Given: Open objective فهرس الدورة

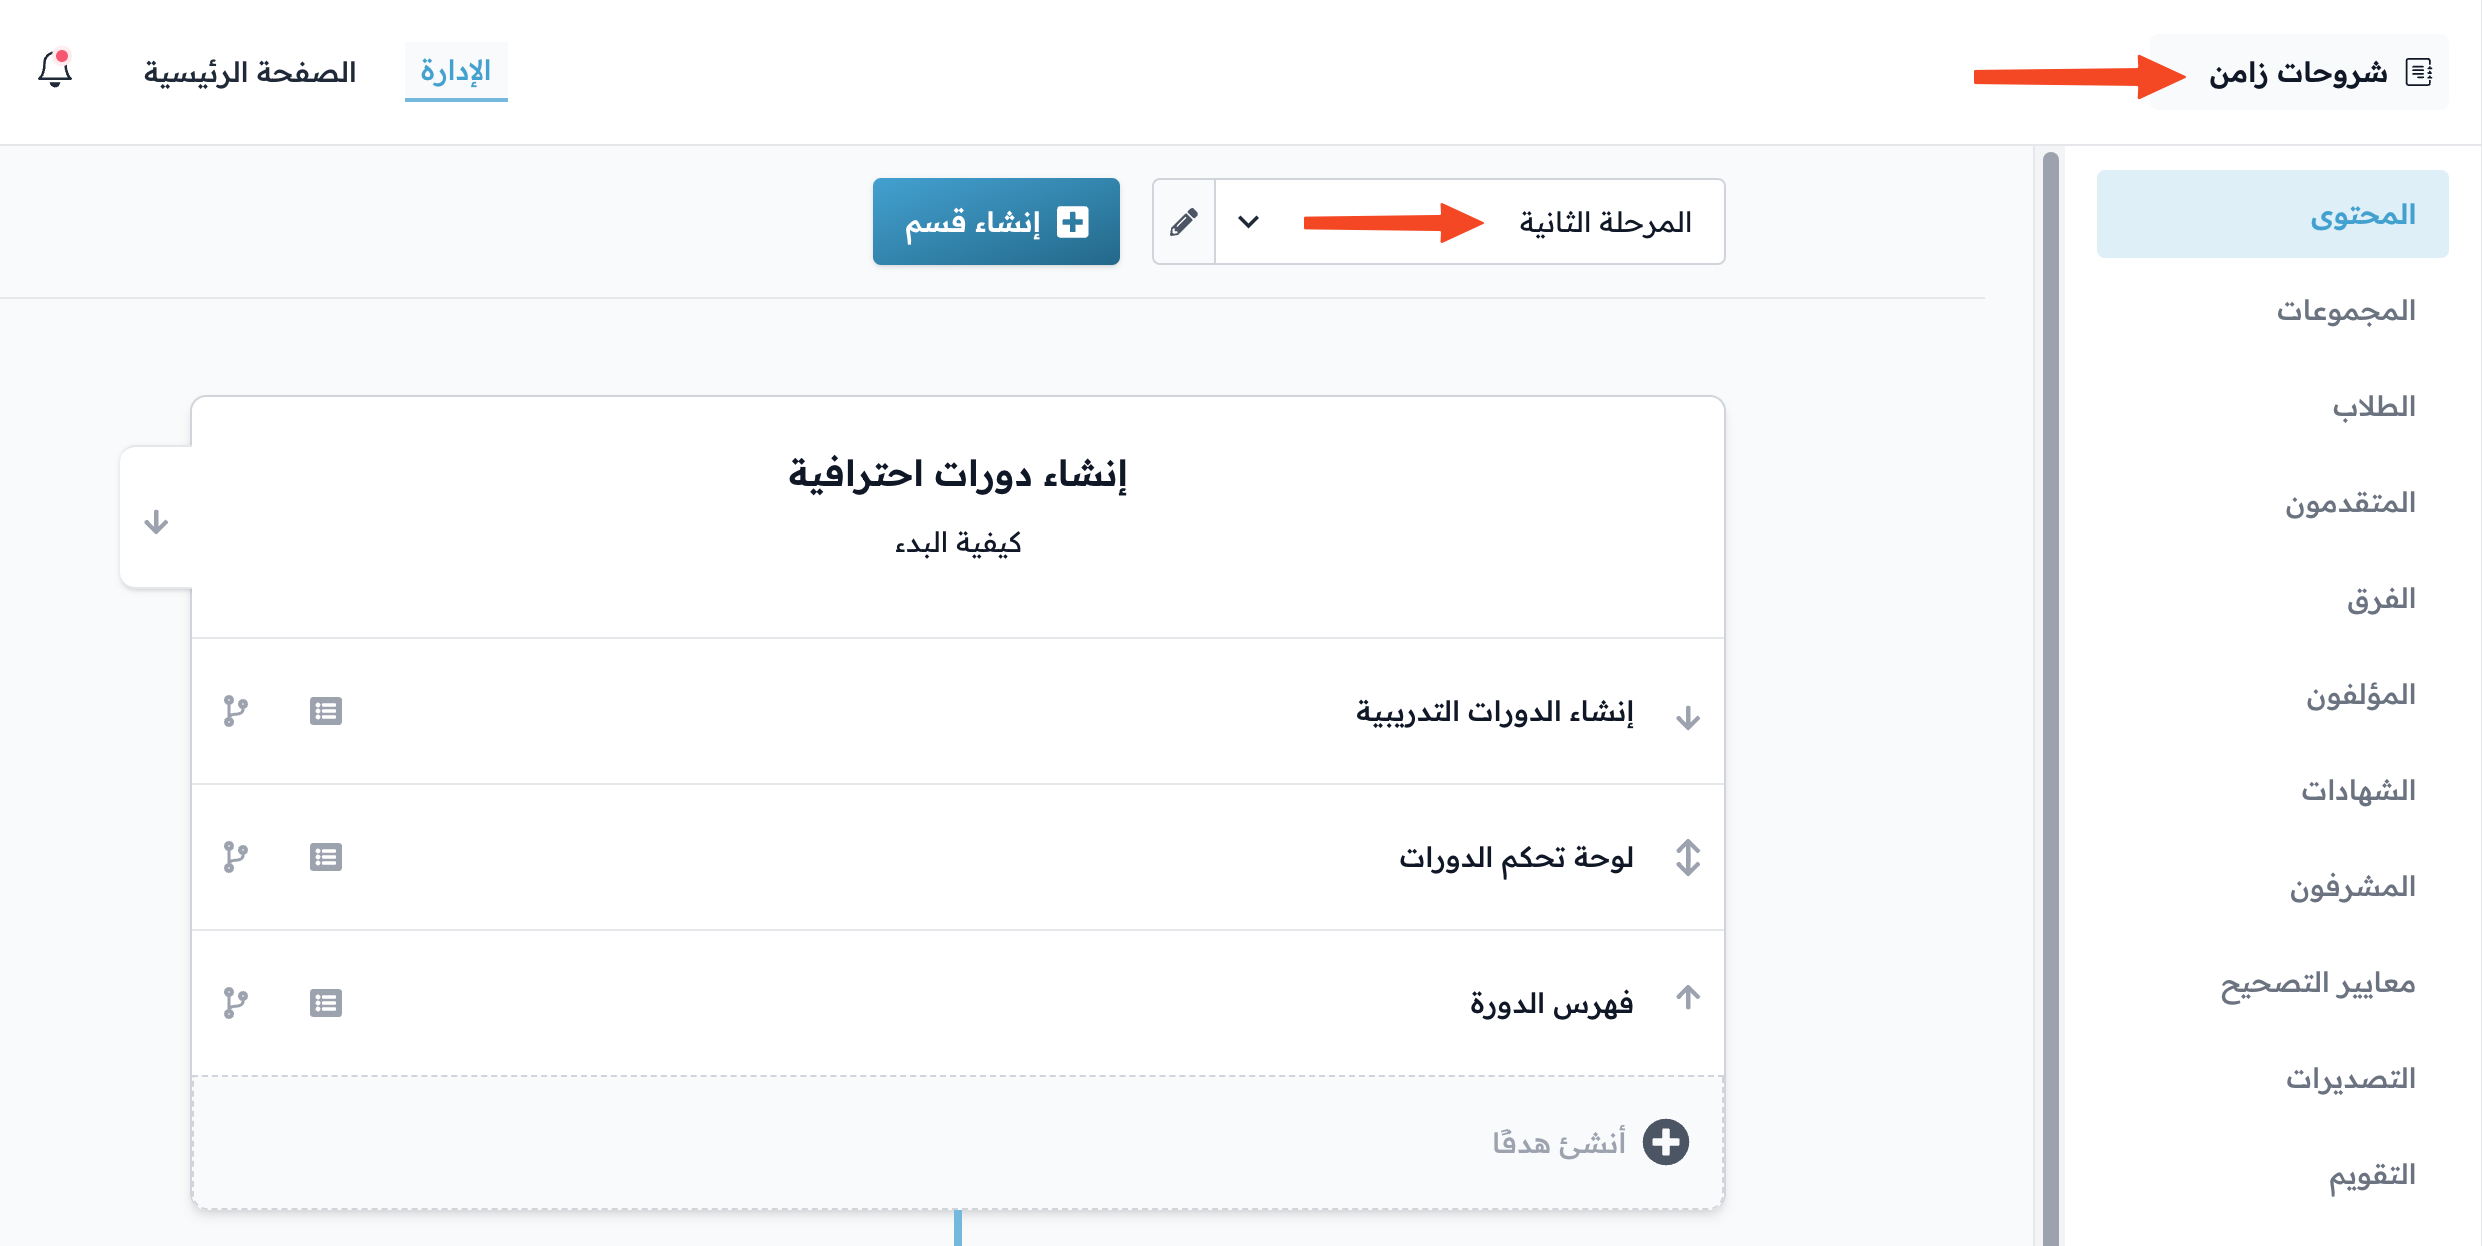Looking at the screenshot, I should [1551, 1003].
